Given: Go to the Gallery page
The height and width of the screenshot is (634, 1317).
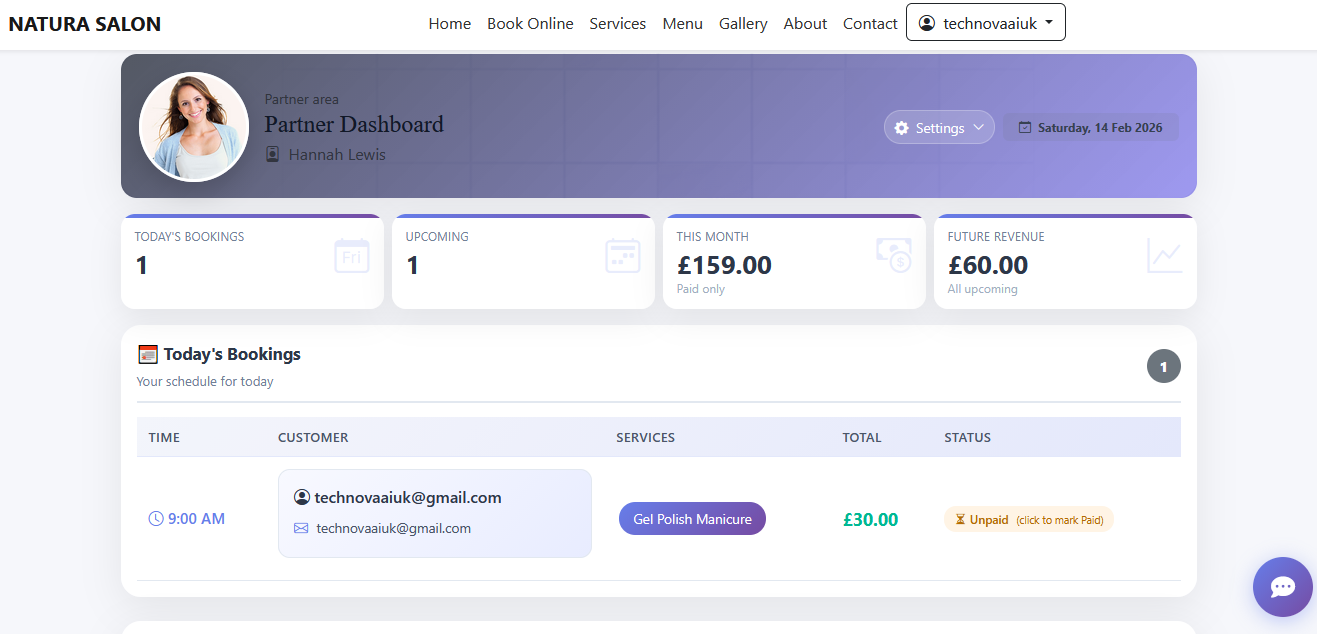Looking at the screenshot, I should click(x=743, y=23).
